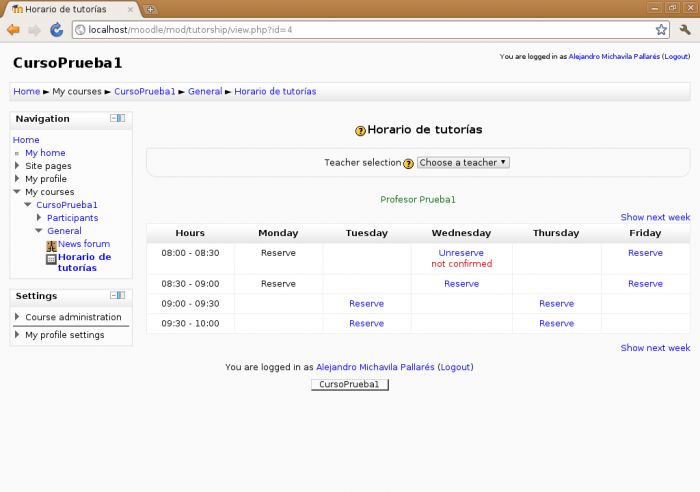The image size is (700, 492).
Task: Collapse the General section tree arrow
Action: coord(39,230)
